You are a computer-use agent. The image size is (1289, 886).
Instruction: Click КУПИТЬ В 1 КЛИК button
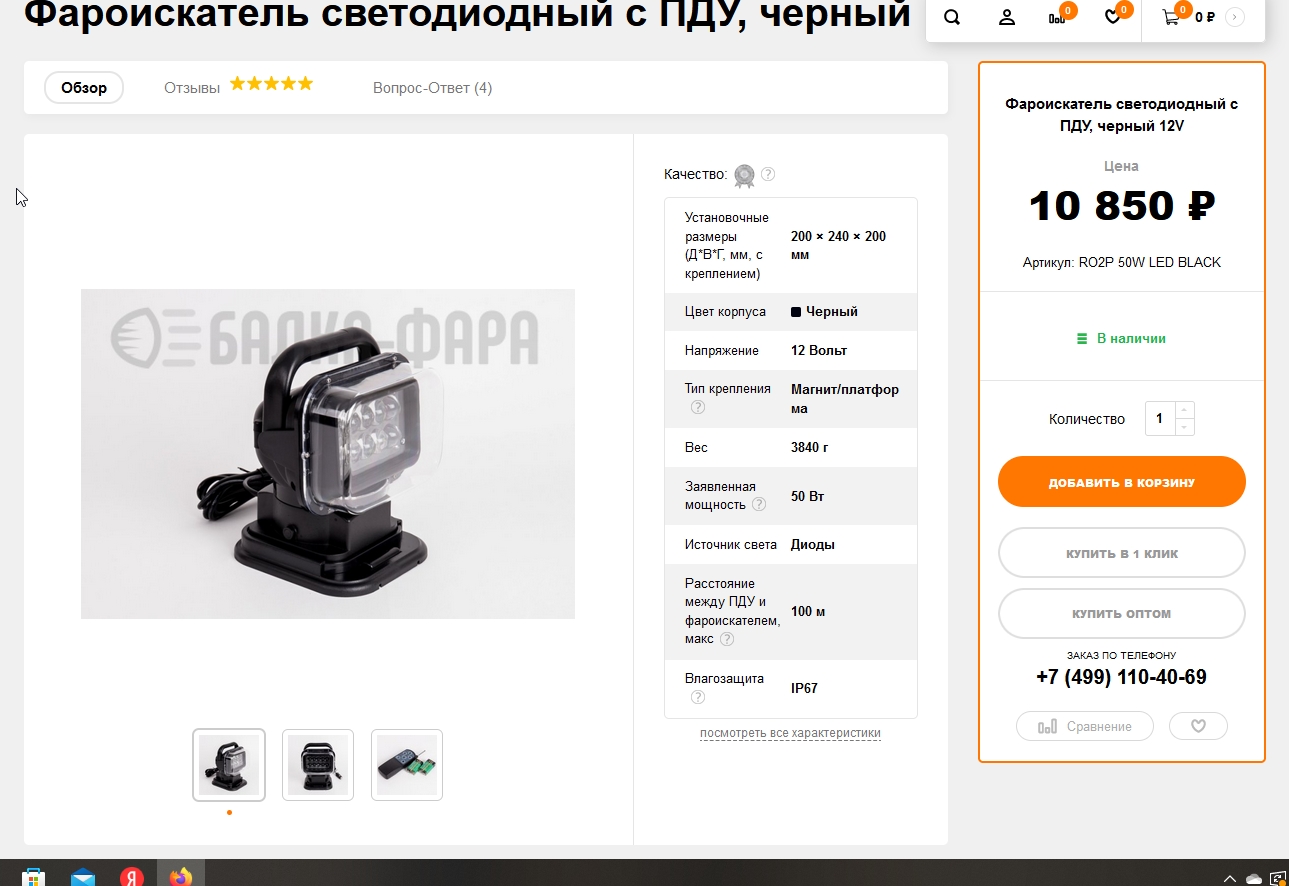[1122, 553]
